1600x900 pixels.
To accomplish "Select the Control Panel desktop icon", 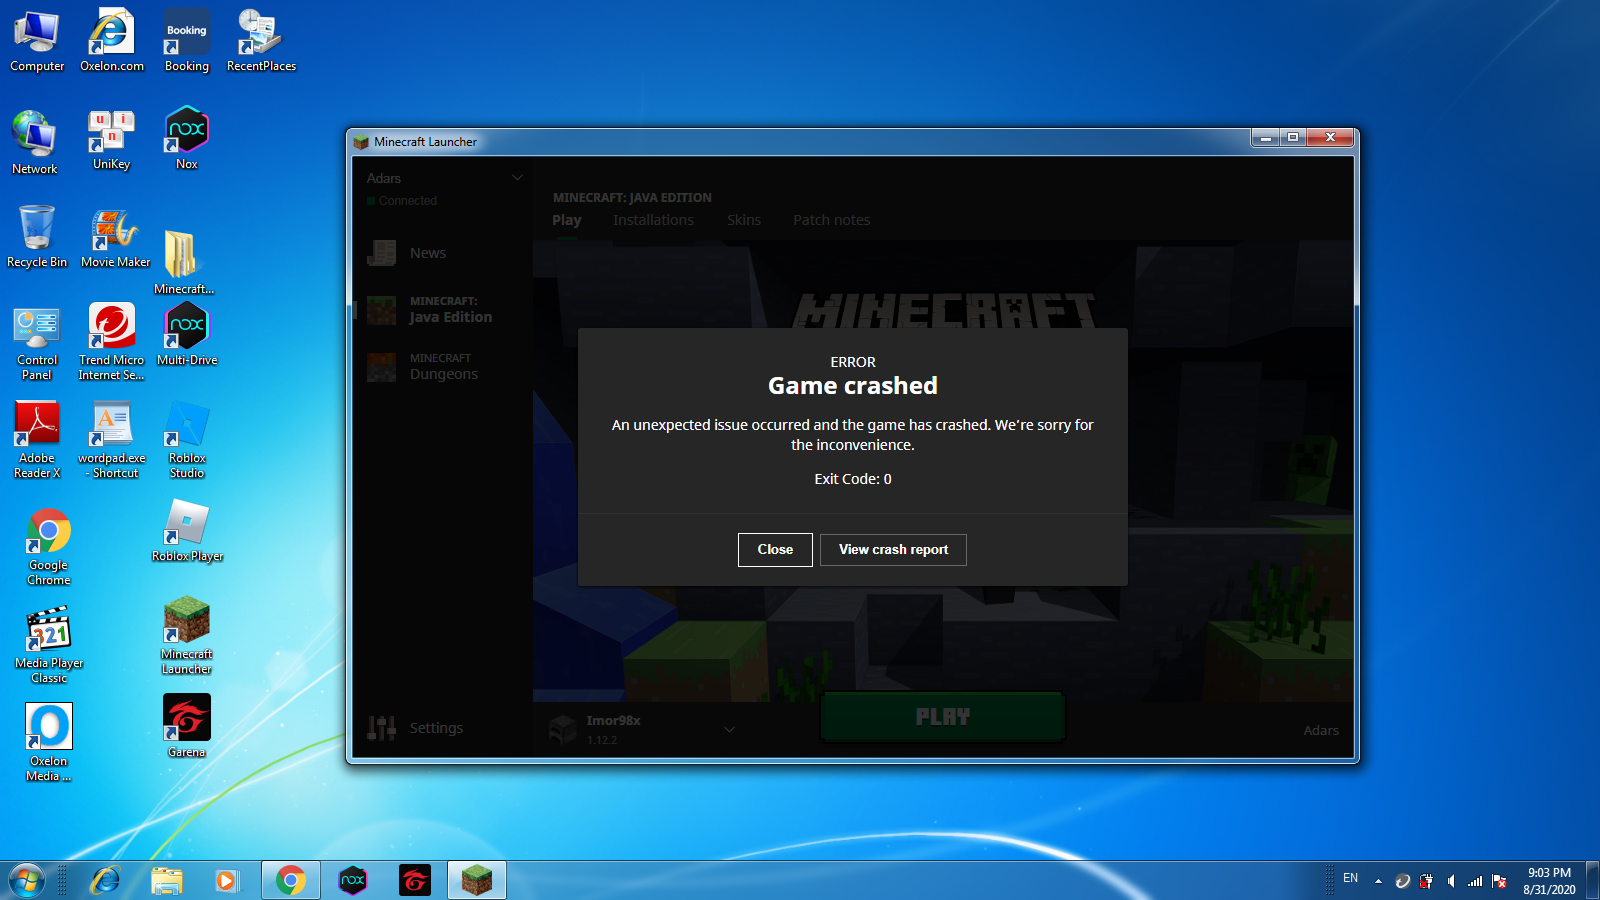I will tap(37, 344).
